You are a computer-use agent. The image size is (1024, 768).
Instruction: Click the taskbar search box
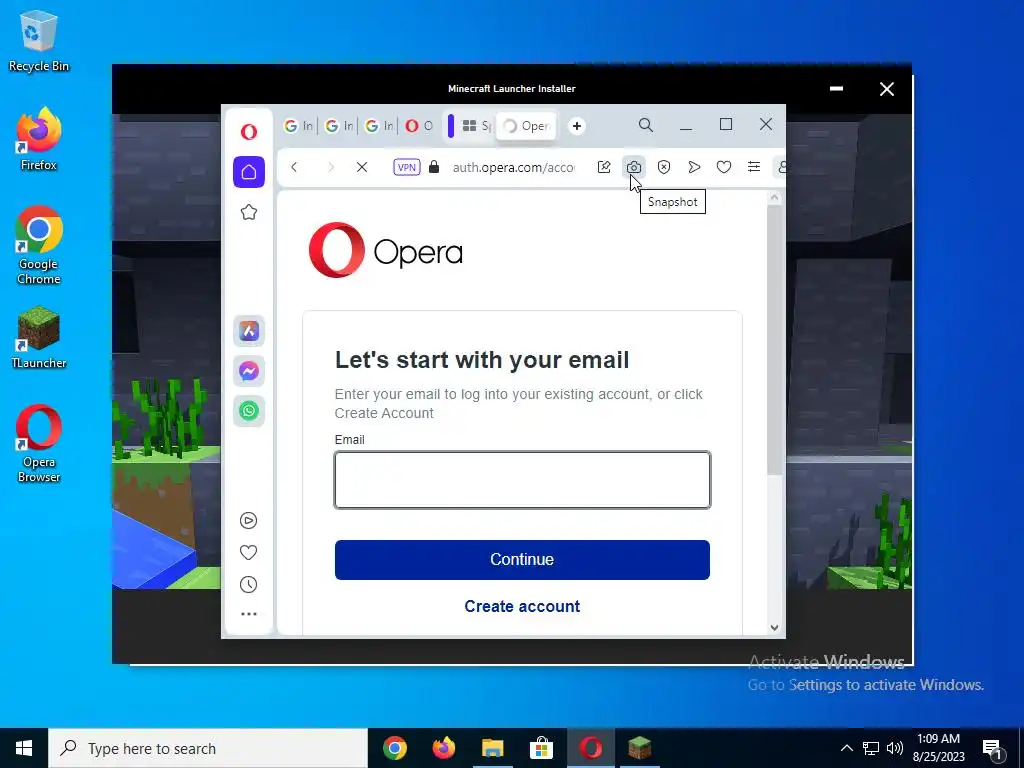pos(208,748)
